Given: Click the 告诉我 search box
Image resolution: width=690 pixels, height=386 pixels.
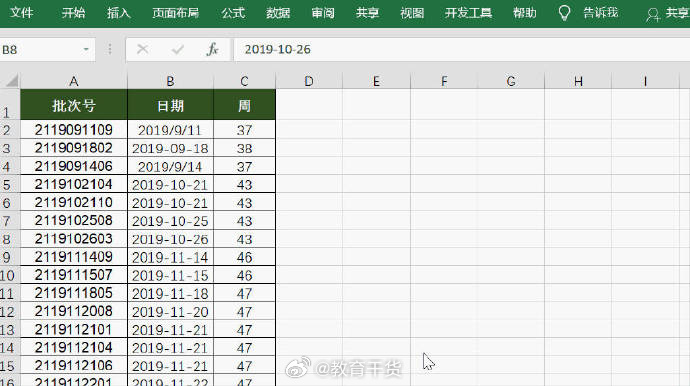Looking at the screenshot, I should (601, 13).
